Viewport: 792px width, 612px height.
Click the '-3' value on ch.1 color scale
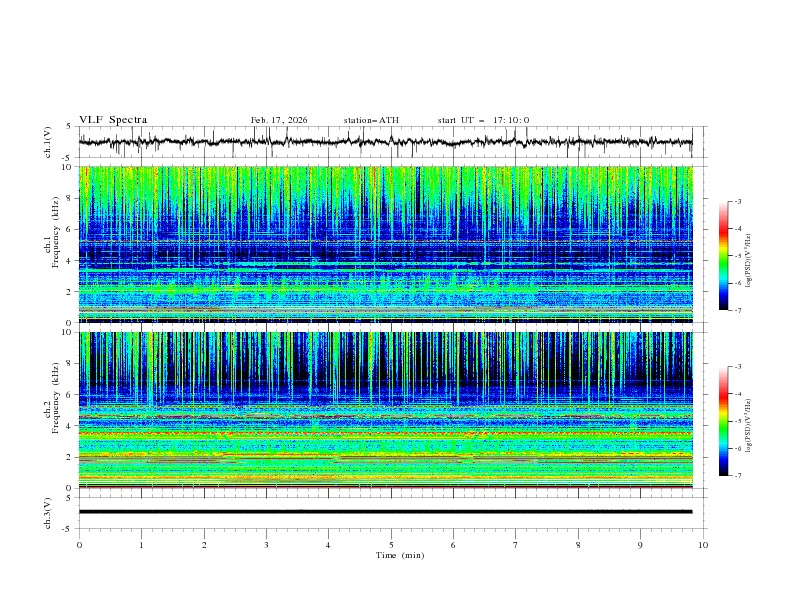738,201
